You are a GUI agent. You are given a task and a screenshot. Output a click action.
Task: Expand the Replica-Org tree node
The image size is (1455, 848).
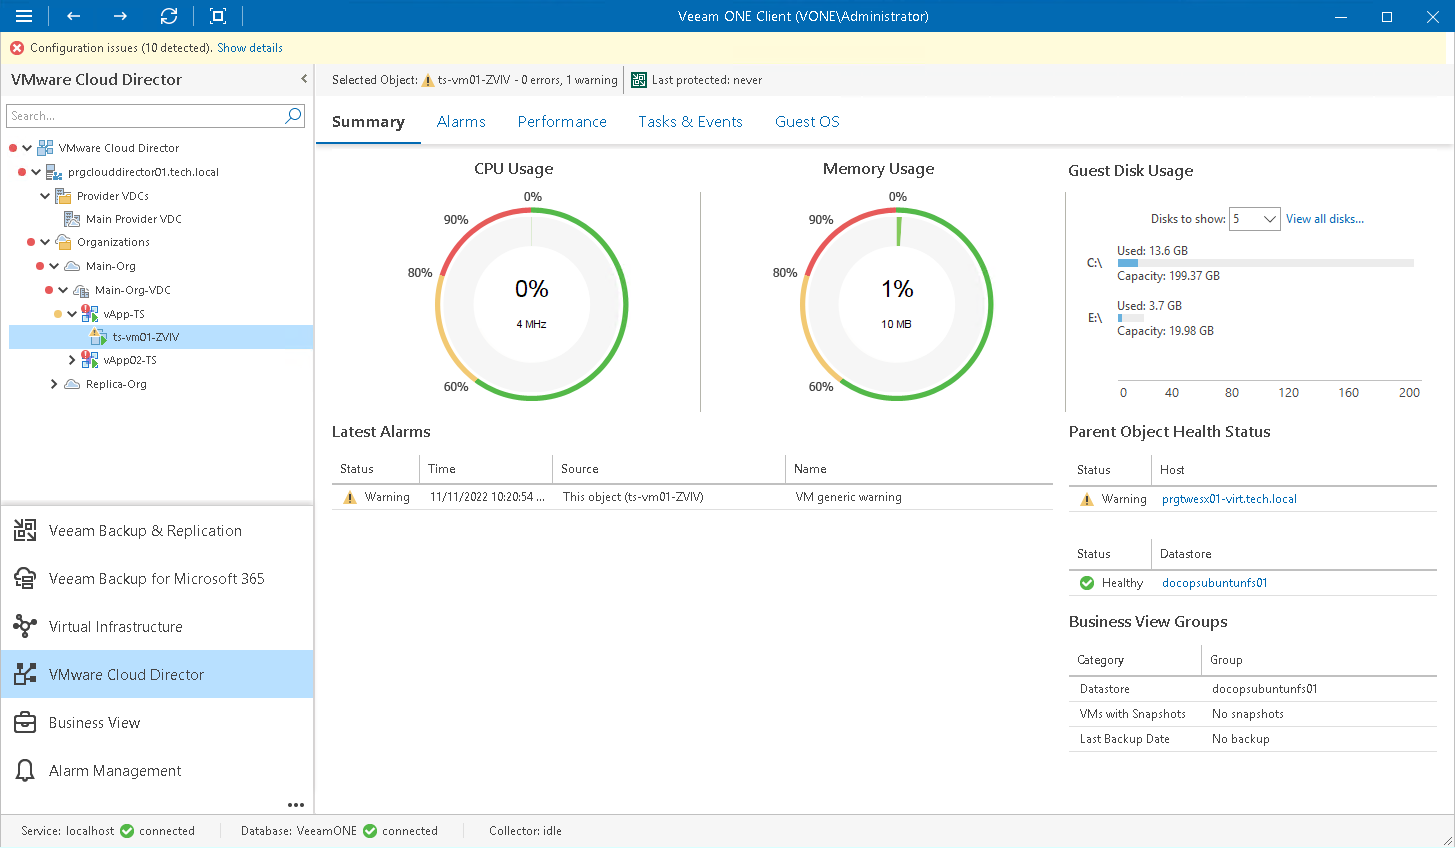(53, 383)
